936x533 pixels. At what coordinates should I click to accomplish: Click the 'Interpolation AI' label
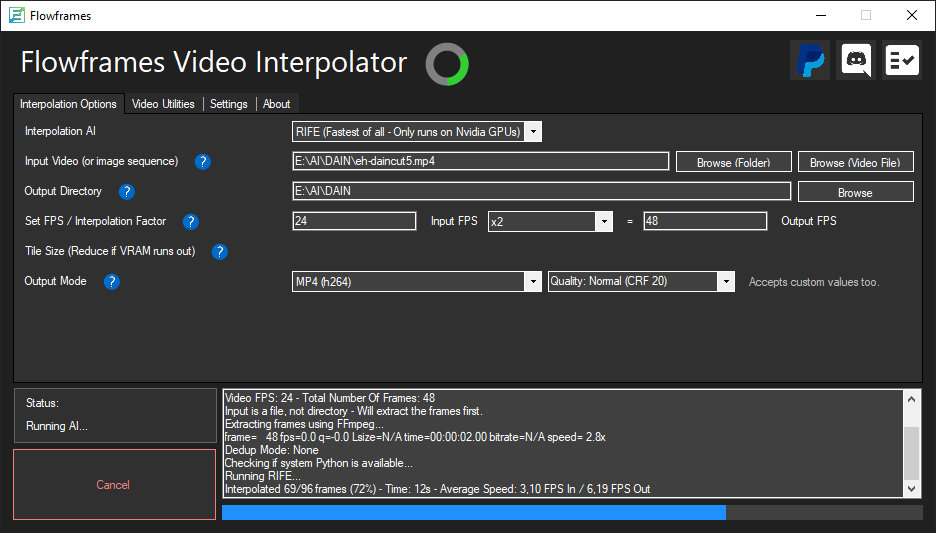pos(60,131)
